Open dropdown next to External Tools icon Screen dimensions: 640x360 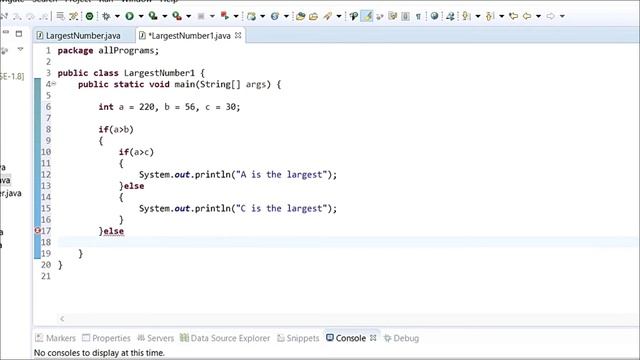[188, 16]
